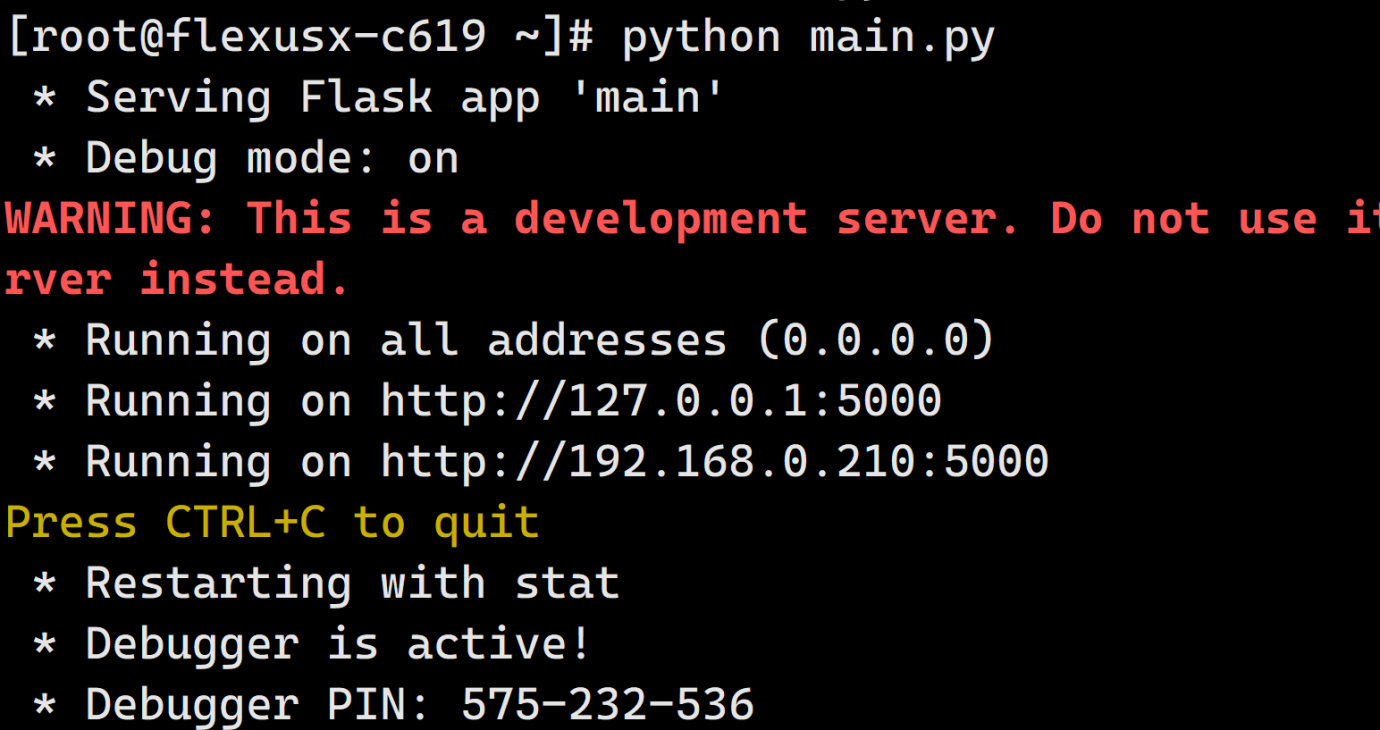The height and width of the screenshot is (730, 1380).
Task: Click the '[root@flexusx-c619 ~]#' prompt
Action: pyautogui.click(x=300, y=38)
